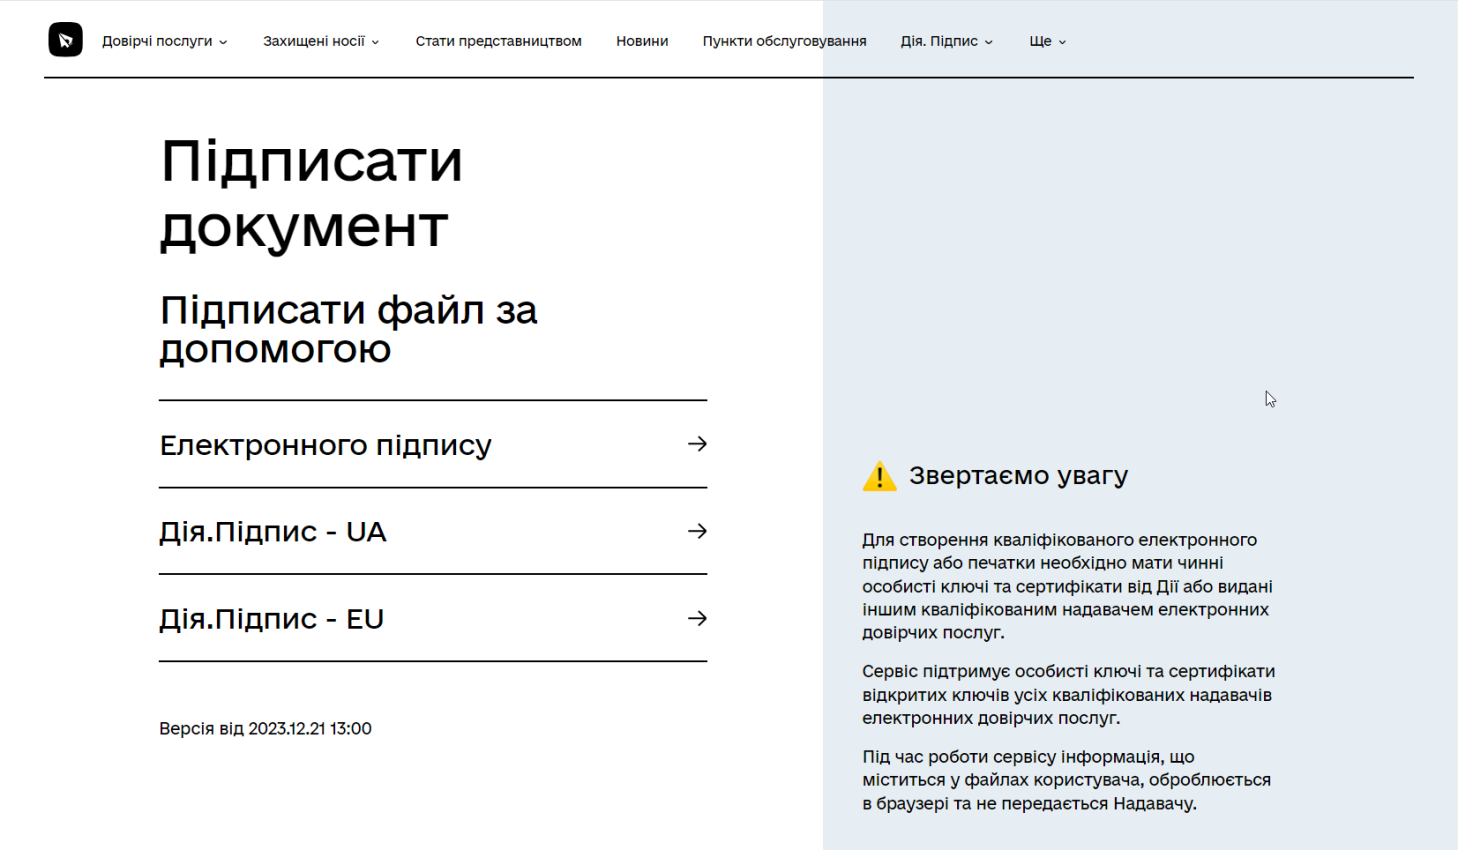This screenshot has height=850, width=1458.
Task: Expand the Захищені носії dropdown chevron
Action: [375, 42]
